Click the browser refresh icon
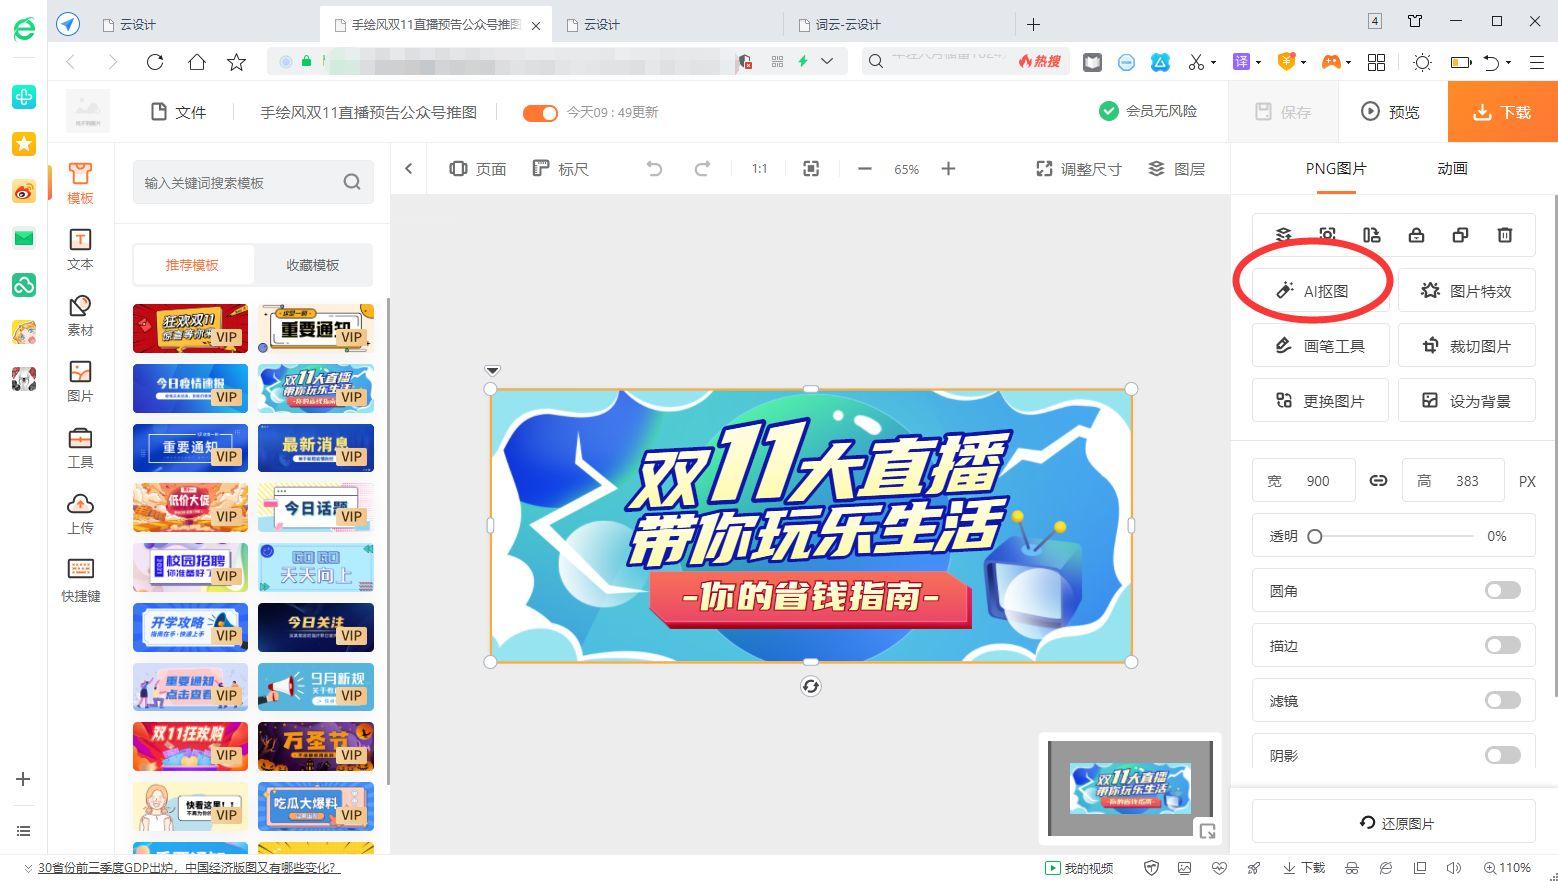The image size is (1558, 881). [x=155, y=62]
